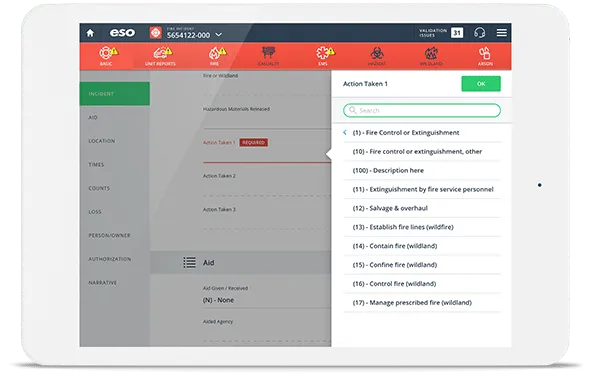Expand incident 5654122-000 dropdown
Screen dimensions: 602x376
click(x=219, y=35)
